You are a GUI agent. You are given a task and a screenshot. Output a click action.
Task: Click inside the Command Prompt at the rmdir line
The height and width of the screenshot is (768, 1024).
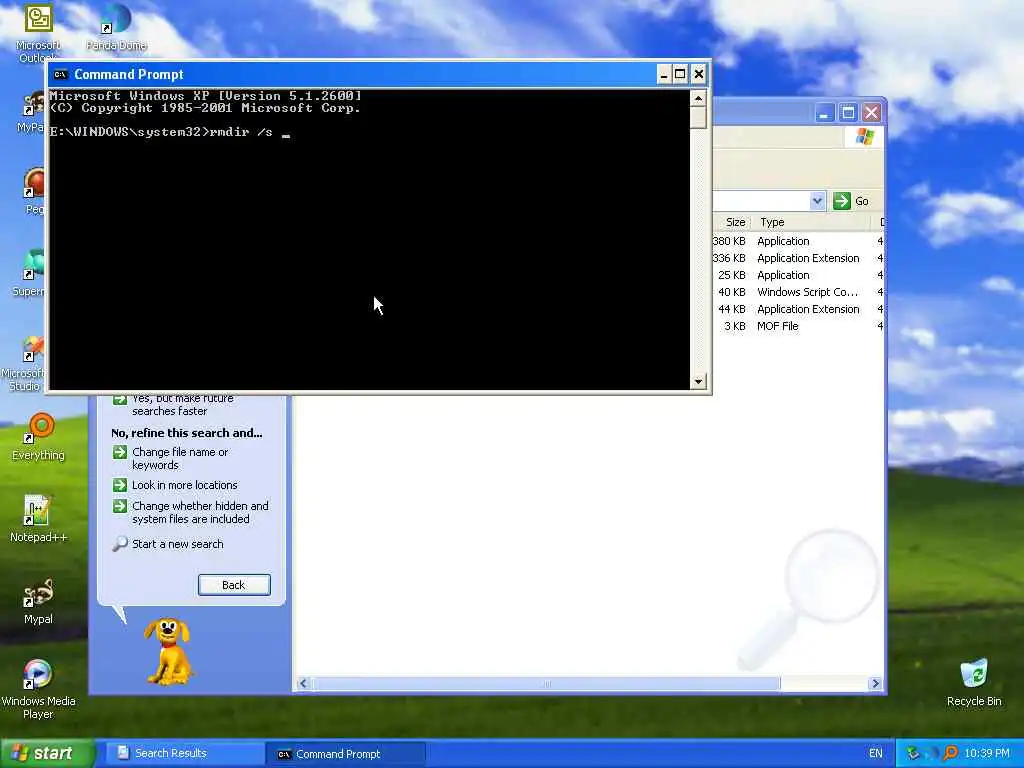click(x=170, y=132)
